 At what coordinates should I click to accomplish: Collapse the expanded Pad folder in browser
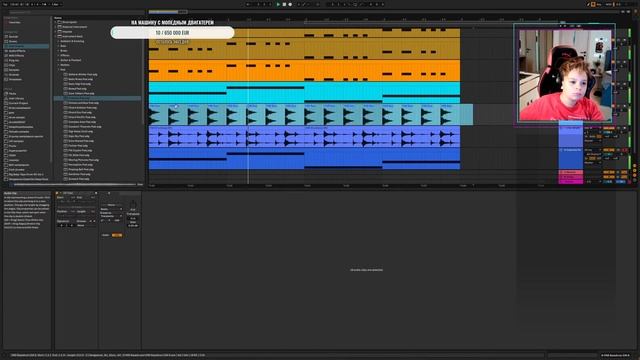coord(58,69)
